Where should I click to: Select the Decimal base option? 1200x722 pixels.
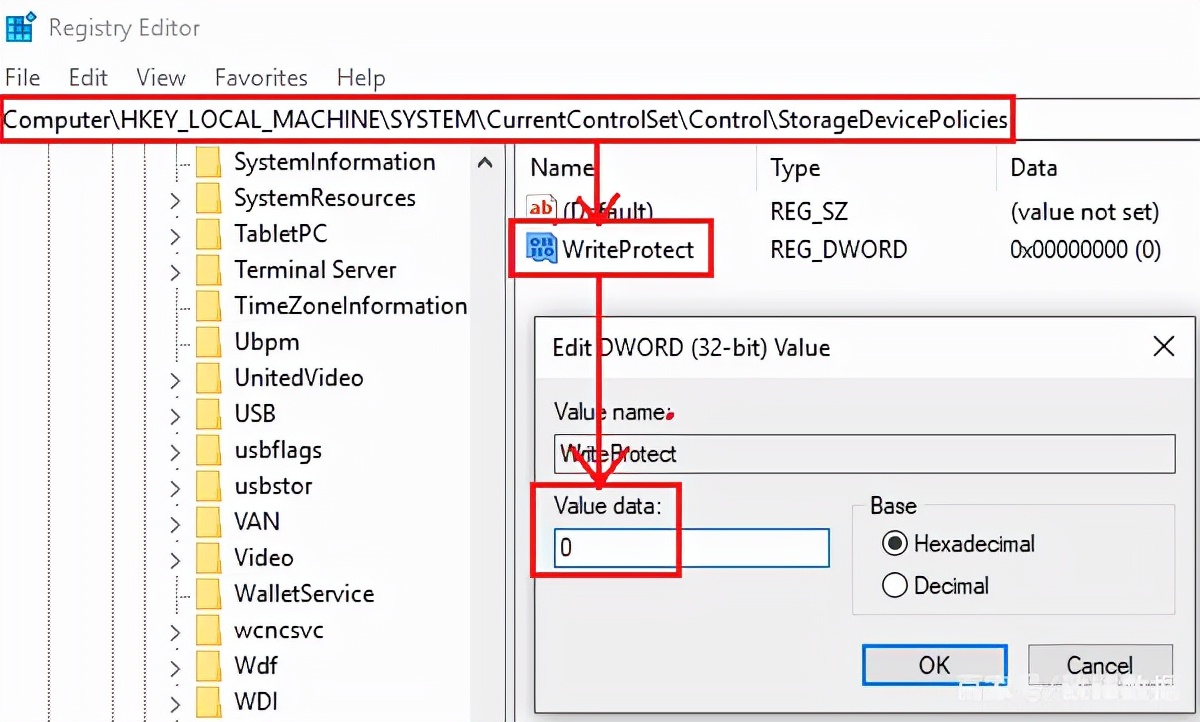896,586
